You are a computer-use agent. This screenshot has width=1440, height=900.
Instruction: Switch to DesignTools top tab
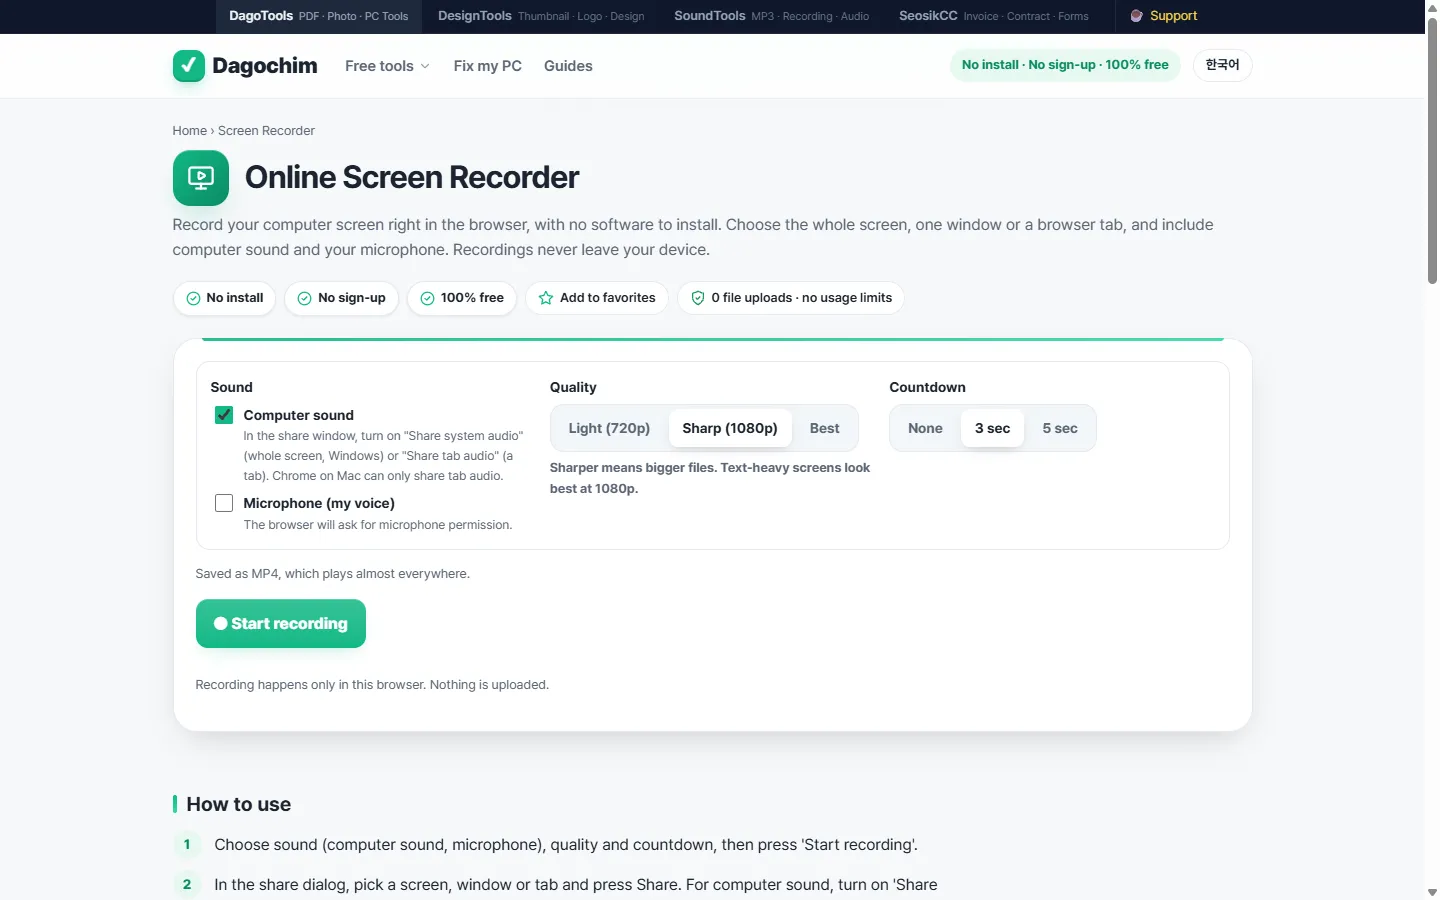[541, 16]
